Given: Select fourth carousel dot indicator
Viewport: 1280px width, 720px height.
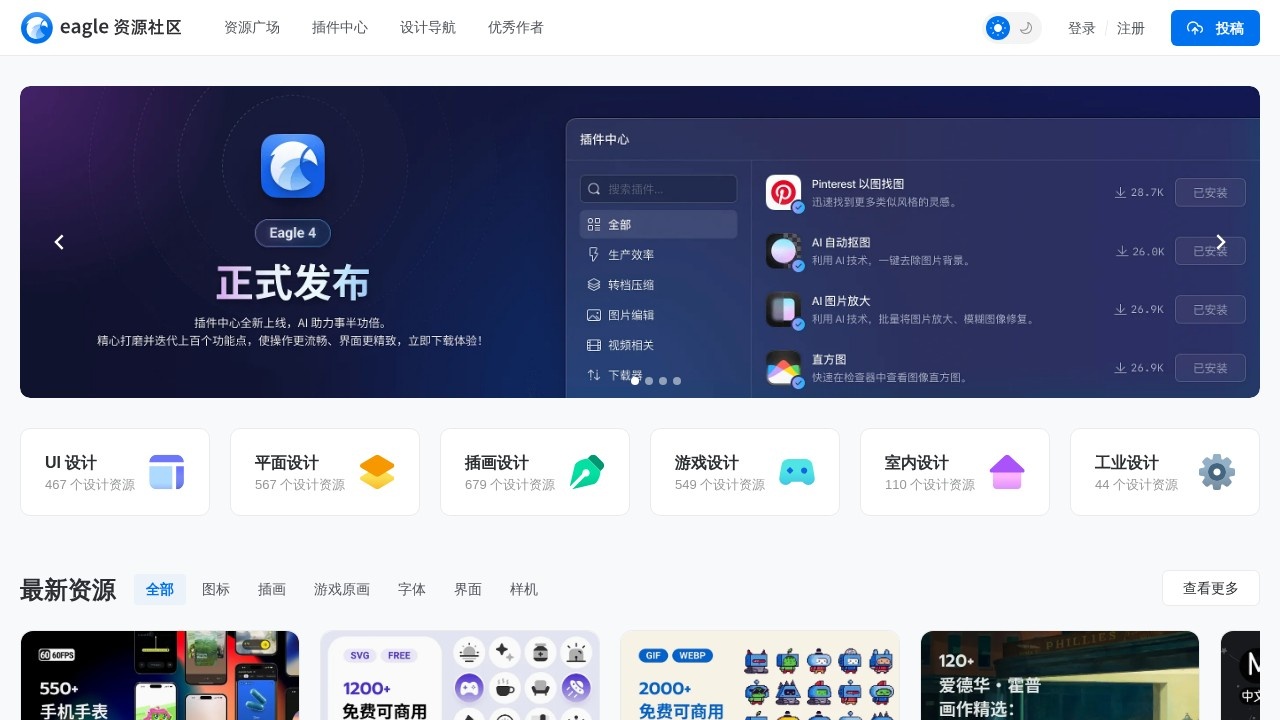Looking at the screenshot, I should (x=677, y=381).
